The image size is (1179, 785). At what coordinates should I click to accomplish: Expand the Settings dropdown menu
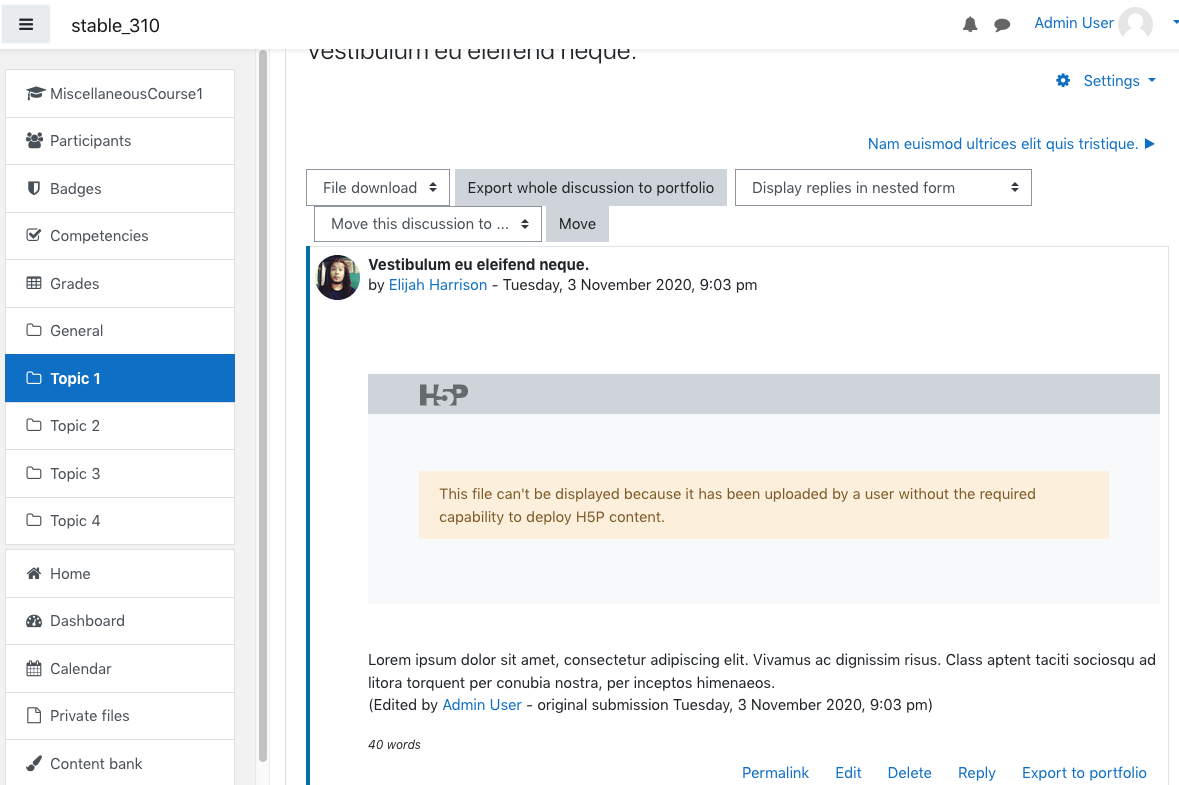point(1119,80)
